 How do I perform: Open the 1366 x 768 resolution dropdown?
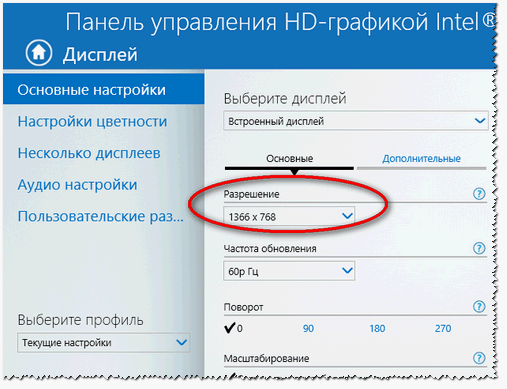pos(289,217)
